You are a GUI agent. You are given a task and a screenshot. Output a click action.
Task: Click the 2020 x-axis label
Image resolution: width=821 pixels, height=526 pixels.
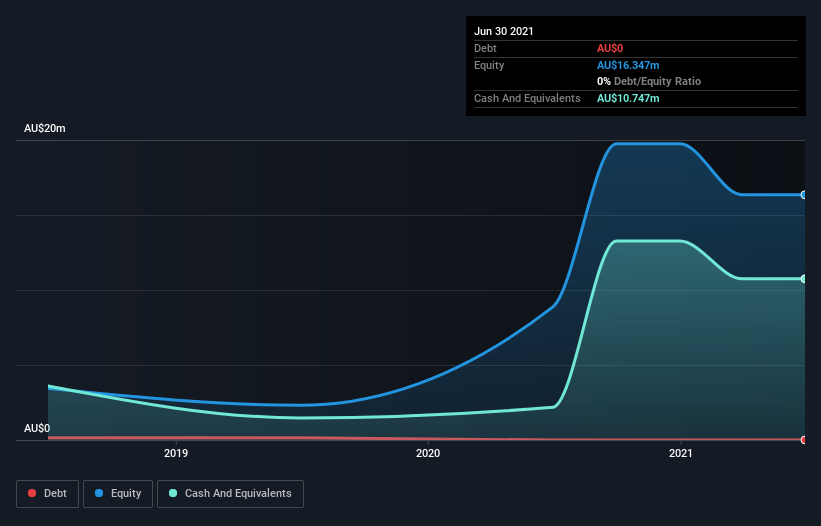428,453
